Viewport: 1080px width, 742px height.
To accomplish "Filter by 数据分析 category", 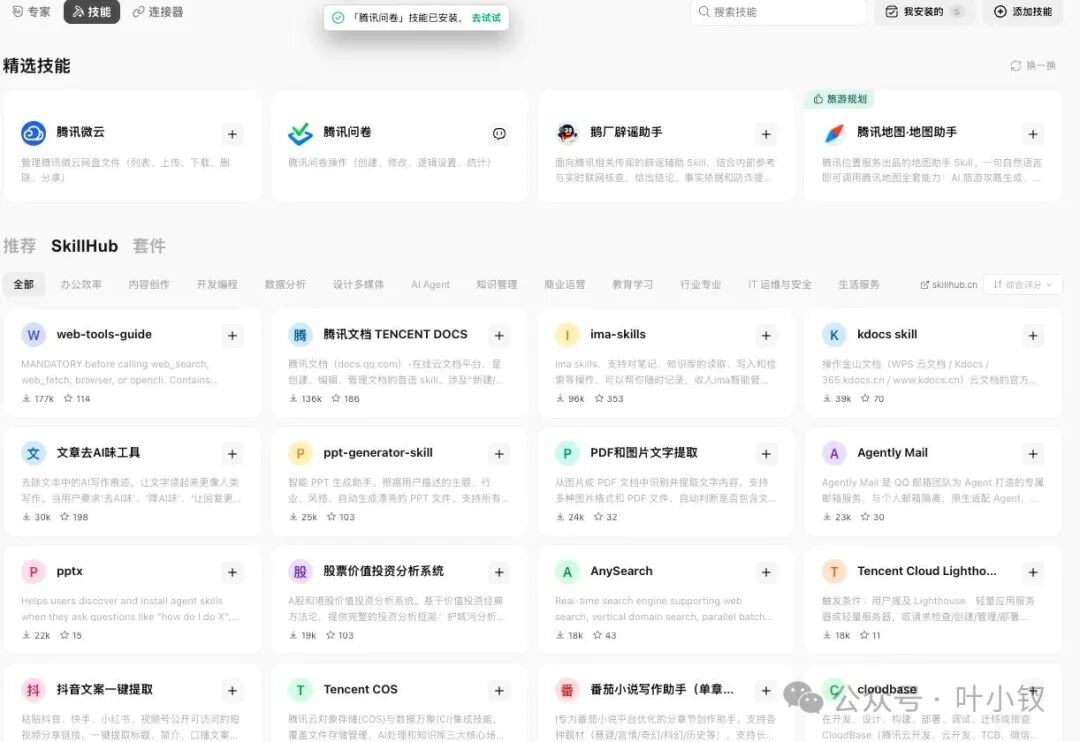I will pyautogui.click(x=285, y=285).
